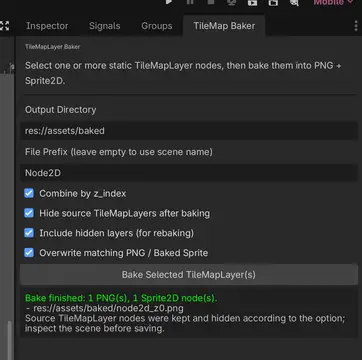Toggle Include hidden layers checkbox
This screenshot has height=360, width=362.
pos(29,233)
